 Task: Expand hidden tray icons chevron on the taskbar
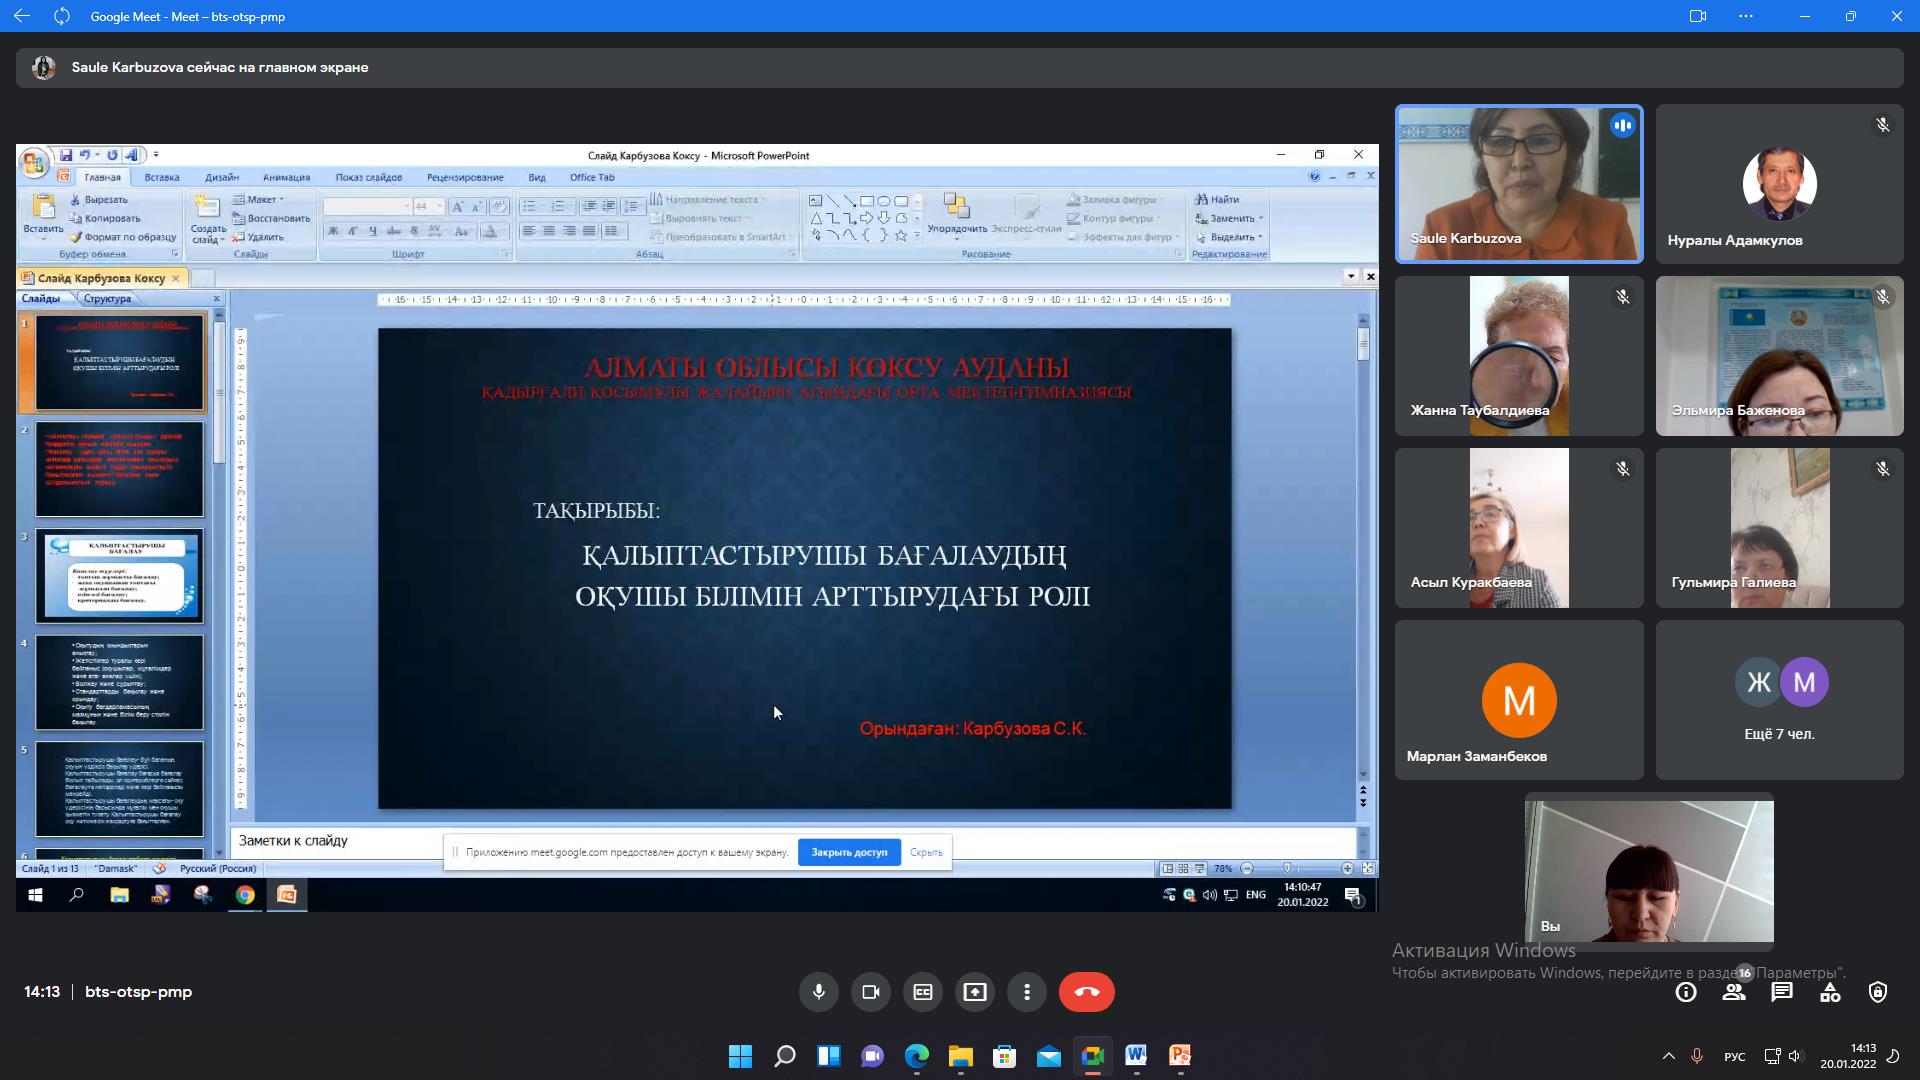point(1668,1056)
